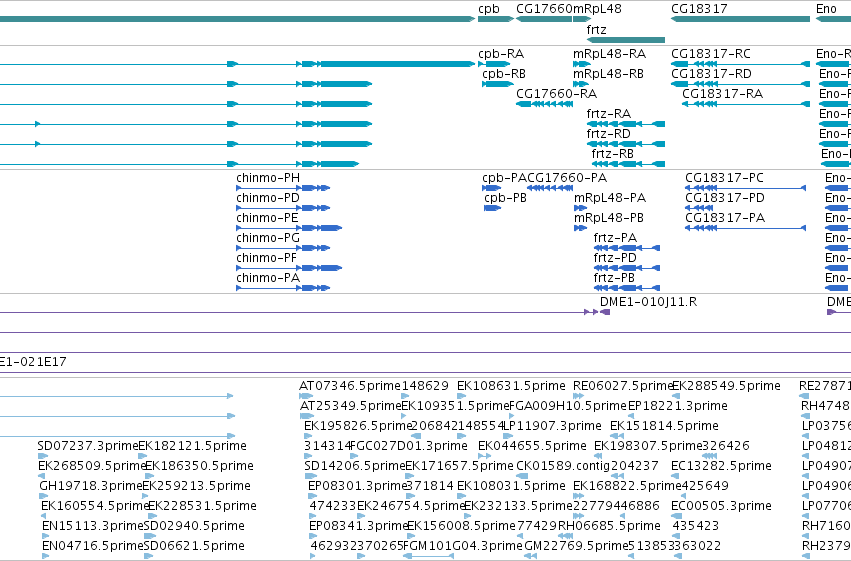The image size is (851, 561).
Task: Select the CG18317 gene bar
Action: [x=740, y=19]
